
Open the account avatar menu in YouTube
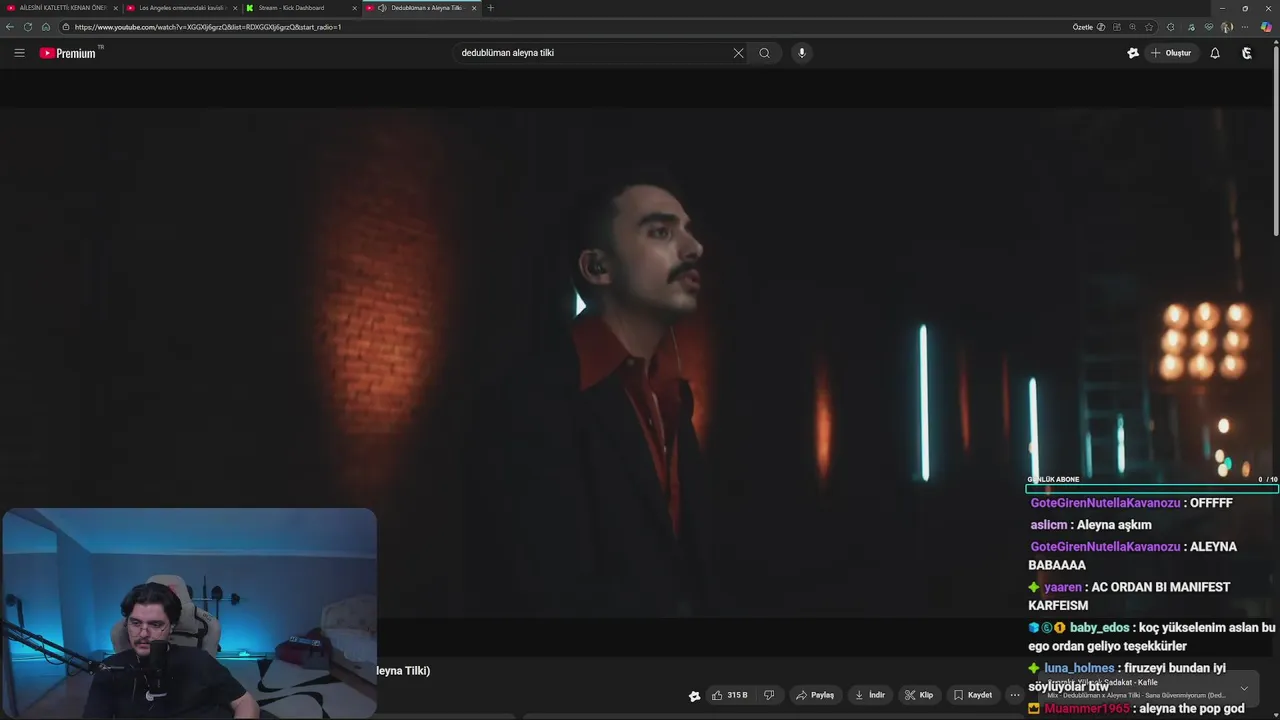pyautogui.click(x=1247, y=53)
